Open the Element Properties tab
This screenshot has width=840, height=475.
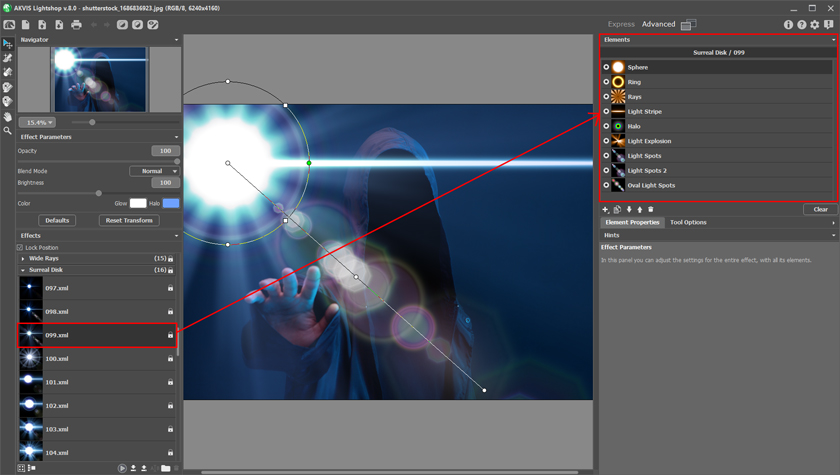pyautogui.click(x=632, y=222)
